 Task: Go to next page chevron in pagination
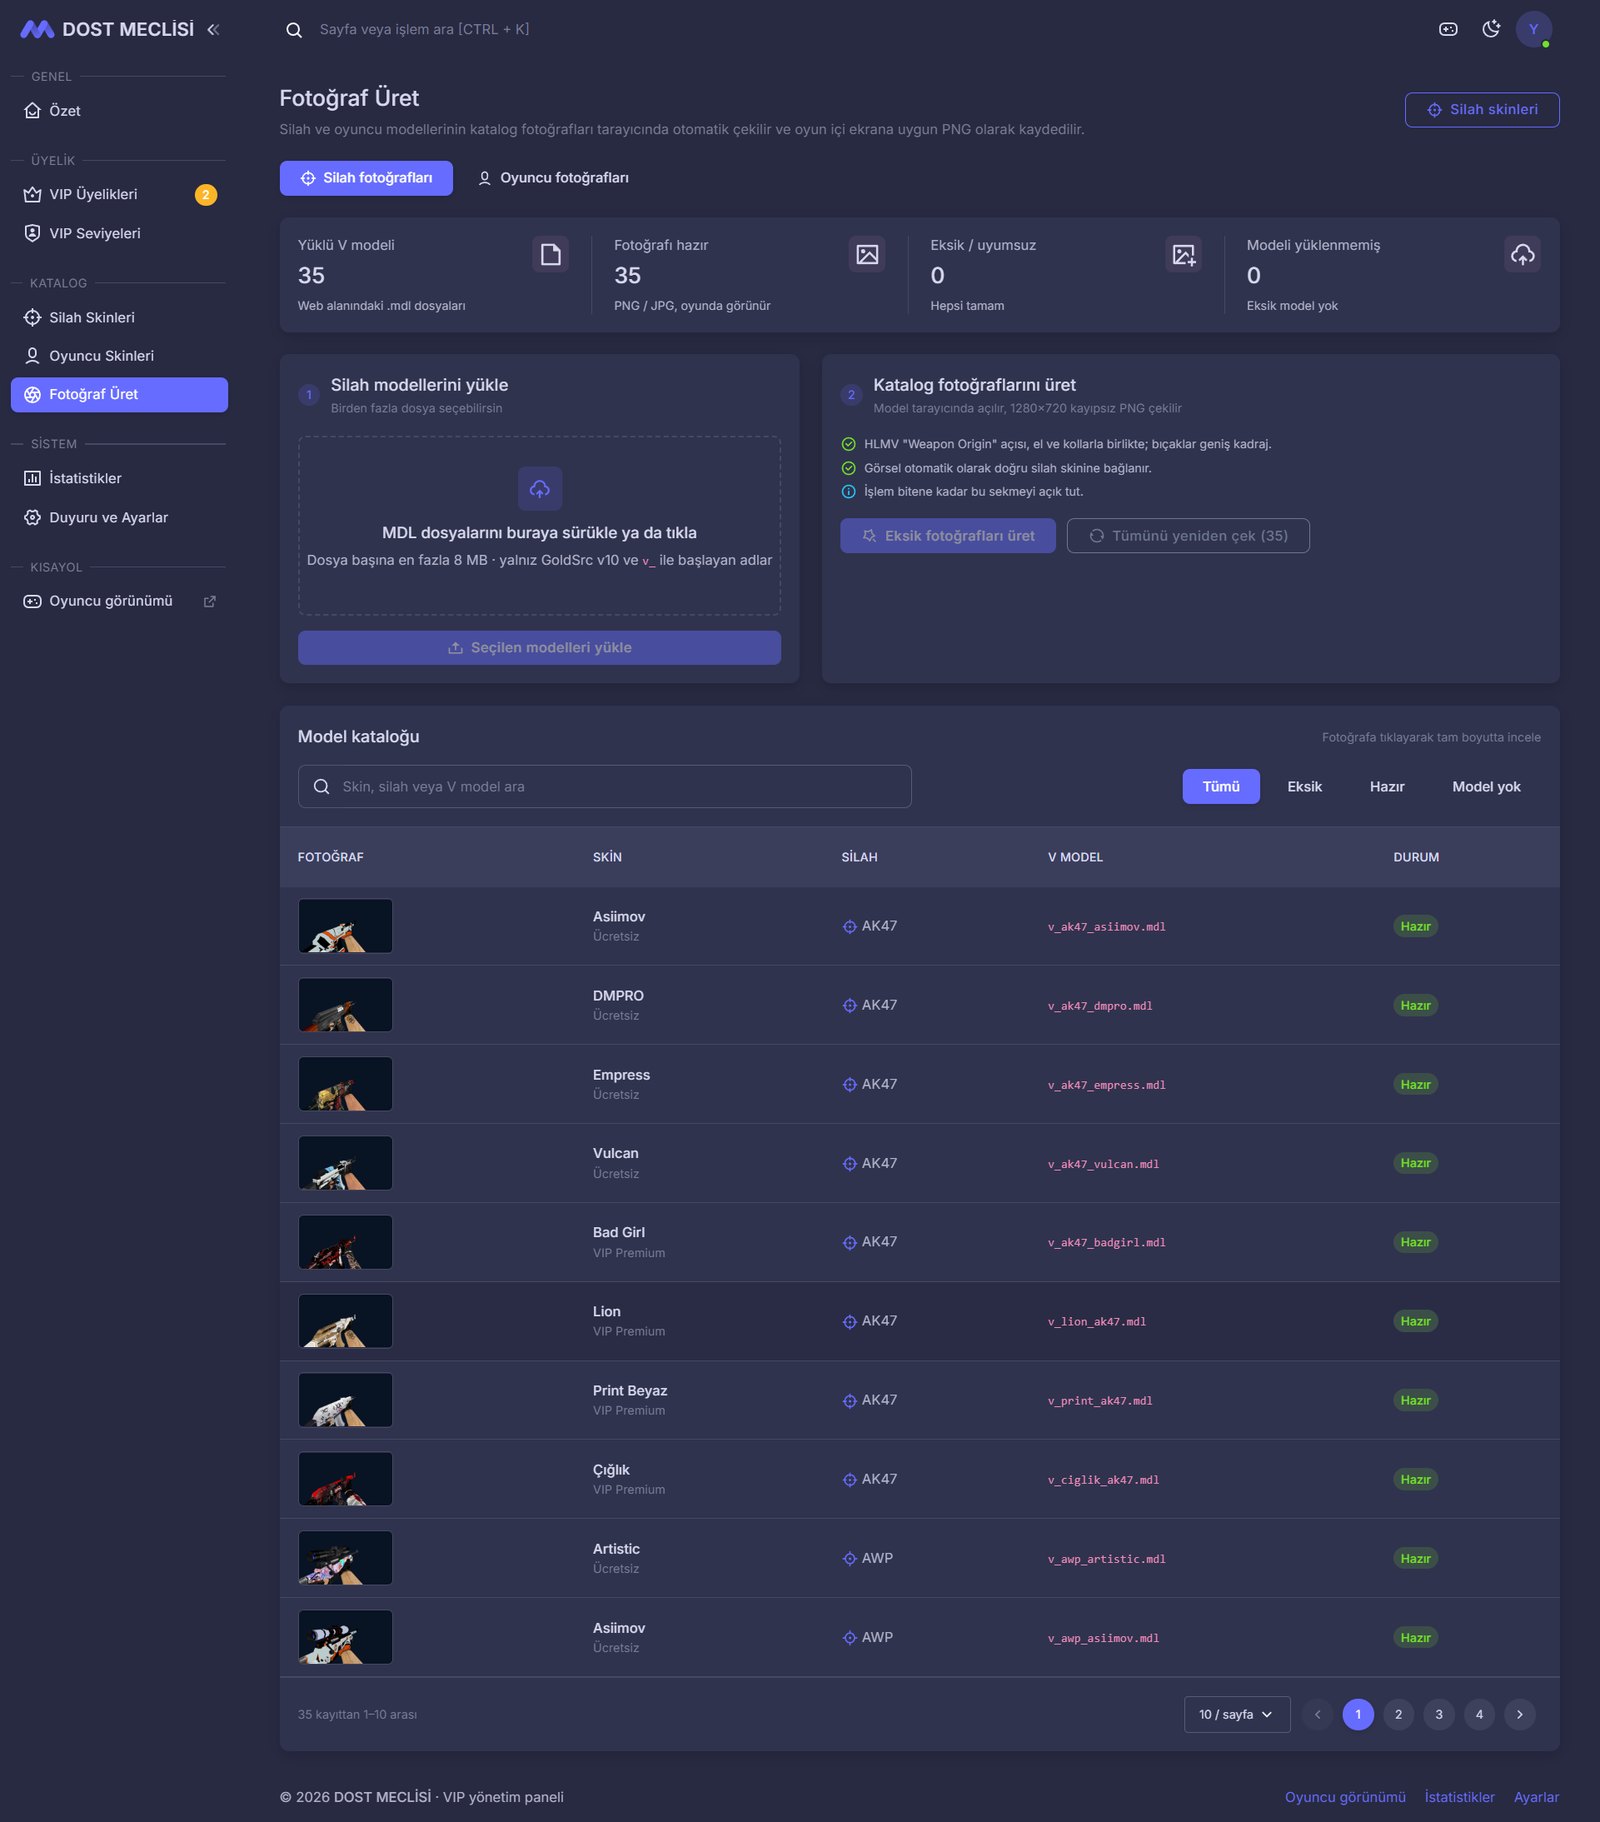tap(1519, 1714)
